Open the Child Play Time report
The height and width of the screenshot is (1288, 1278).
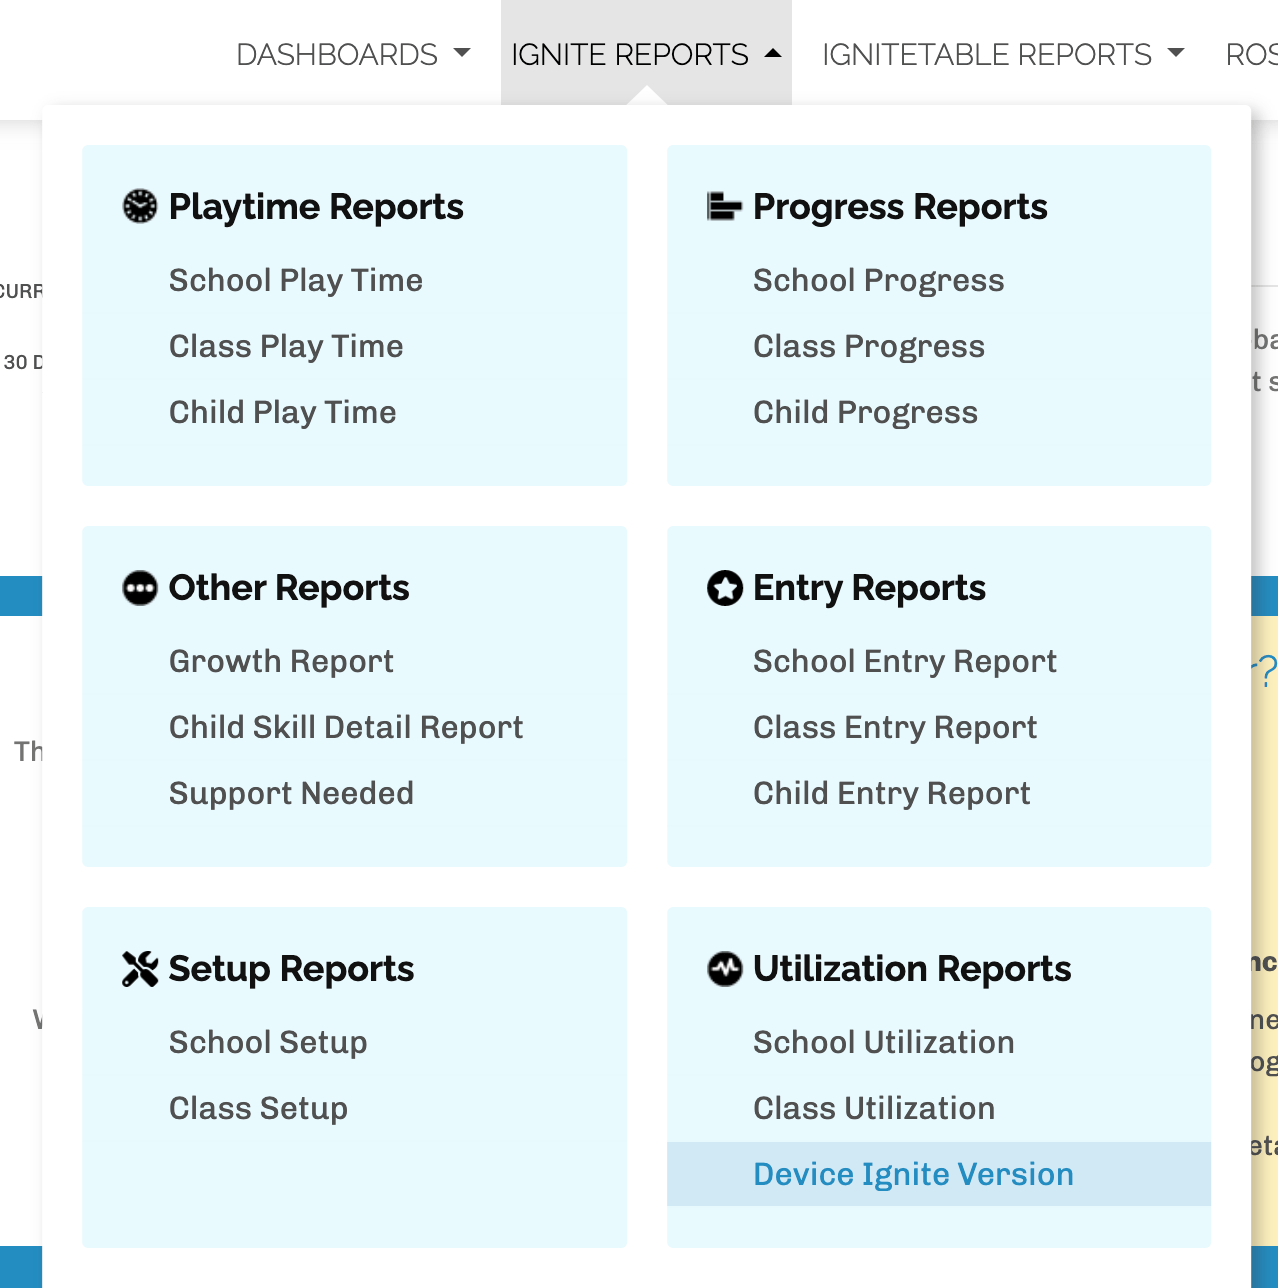282,412
